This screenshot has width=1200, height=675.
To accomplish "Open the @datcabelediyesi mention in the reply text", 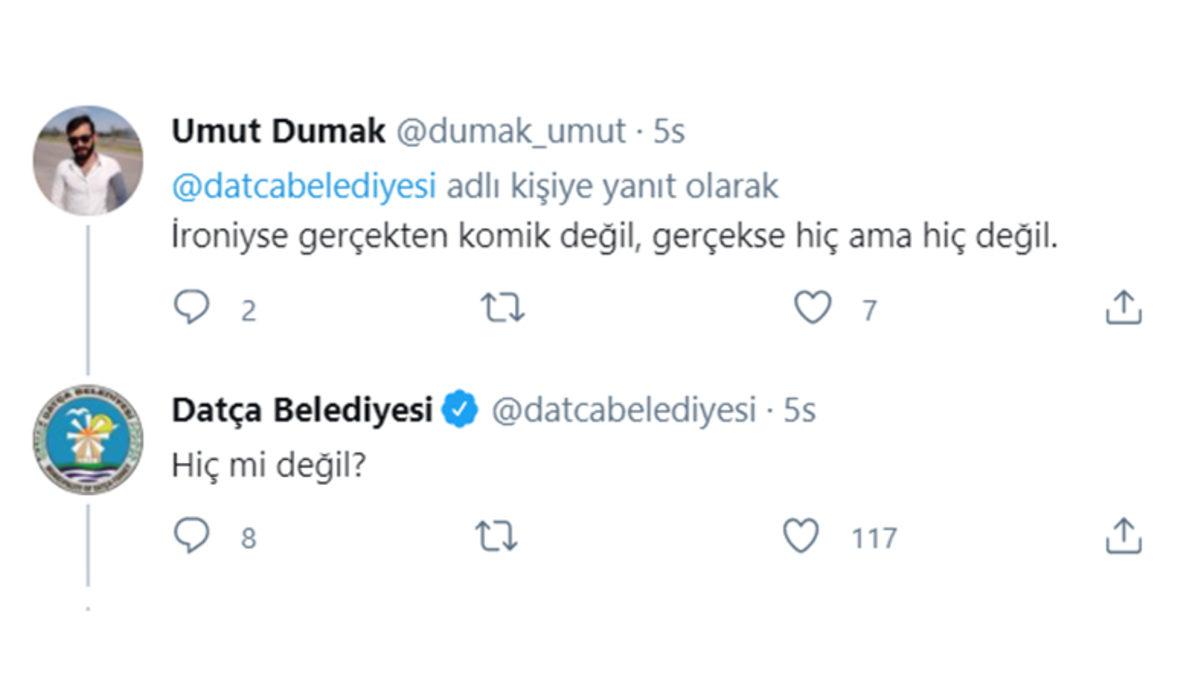I will point(305,185).
